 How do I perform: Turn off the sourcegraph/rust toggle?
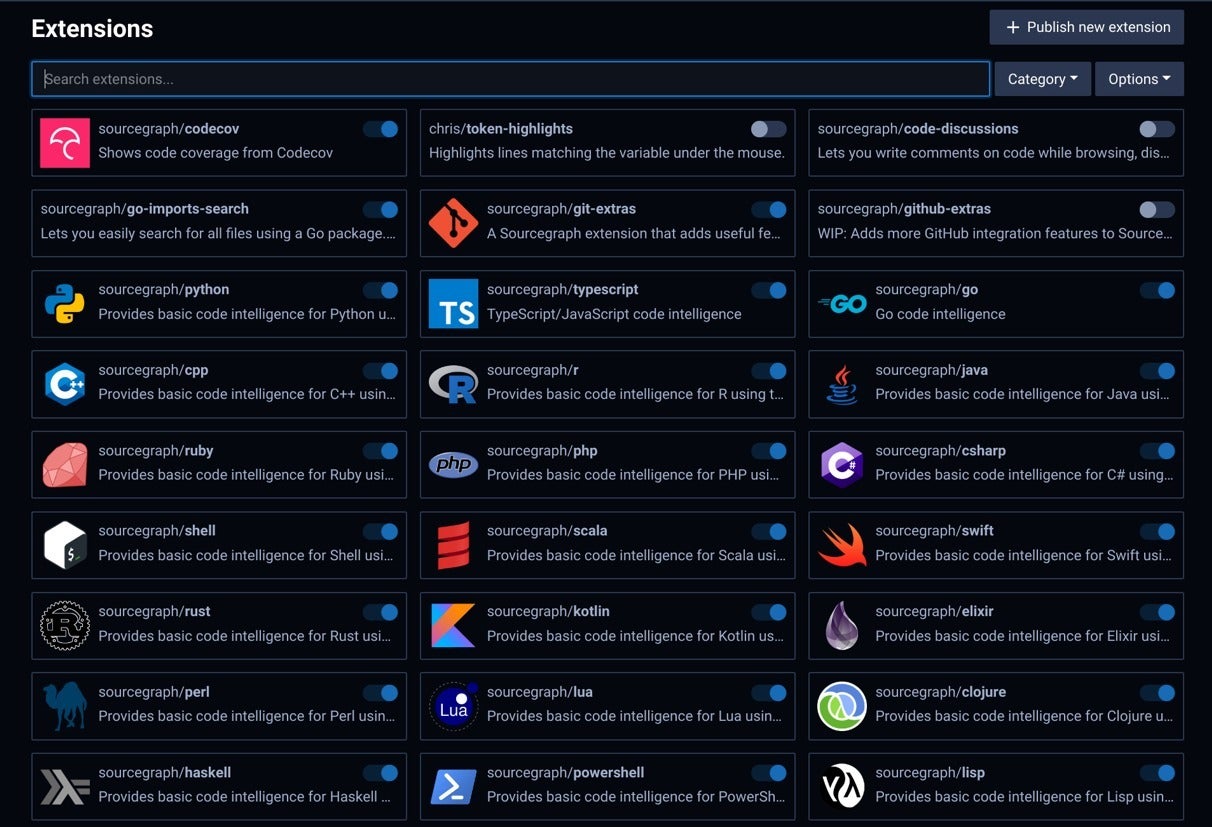tap(380, 612)
